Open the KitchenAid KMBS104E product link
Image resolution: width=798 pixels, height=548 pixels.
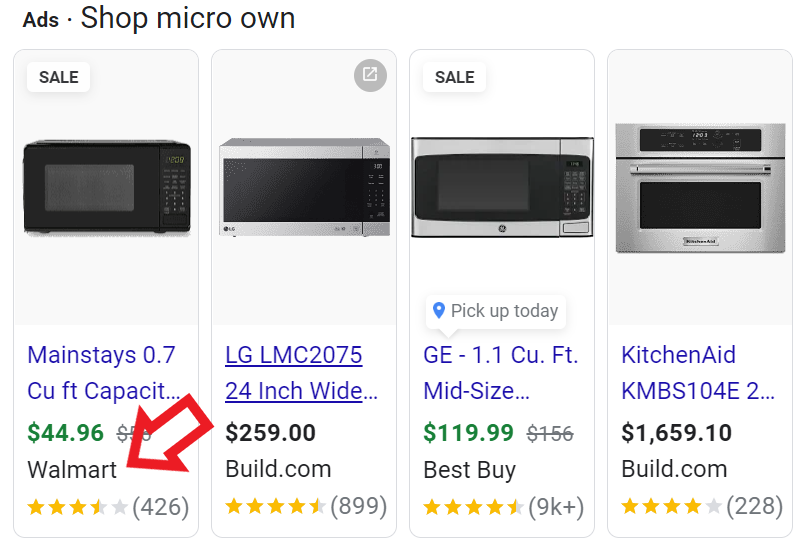pyautogui.click(x=698, y=372)
